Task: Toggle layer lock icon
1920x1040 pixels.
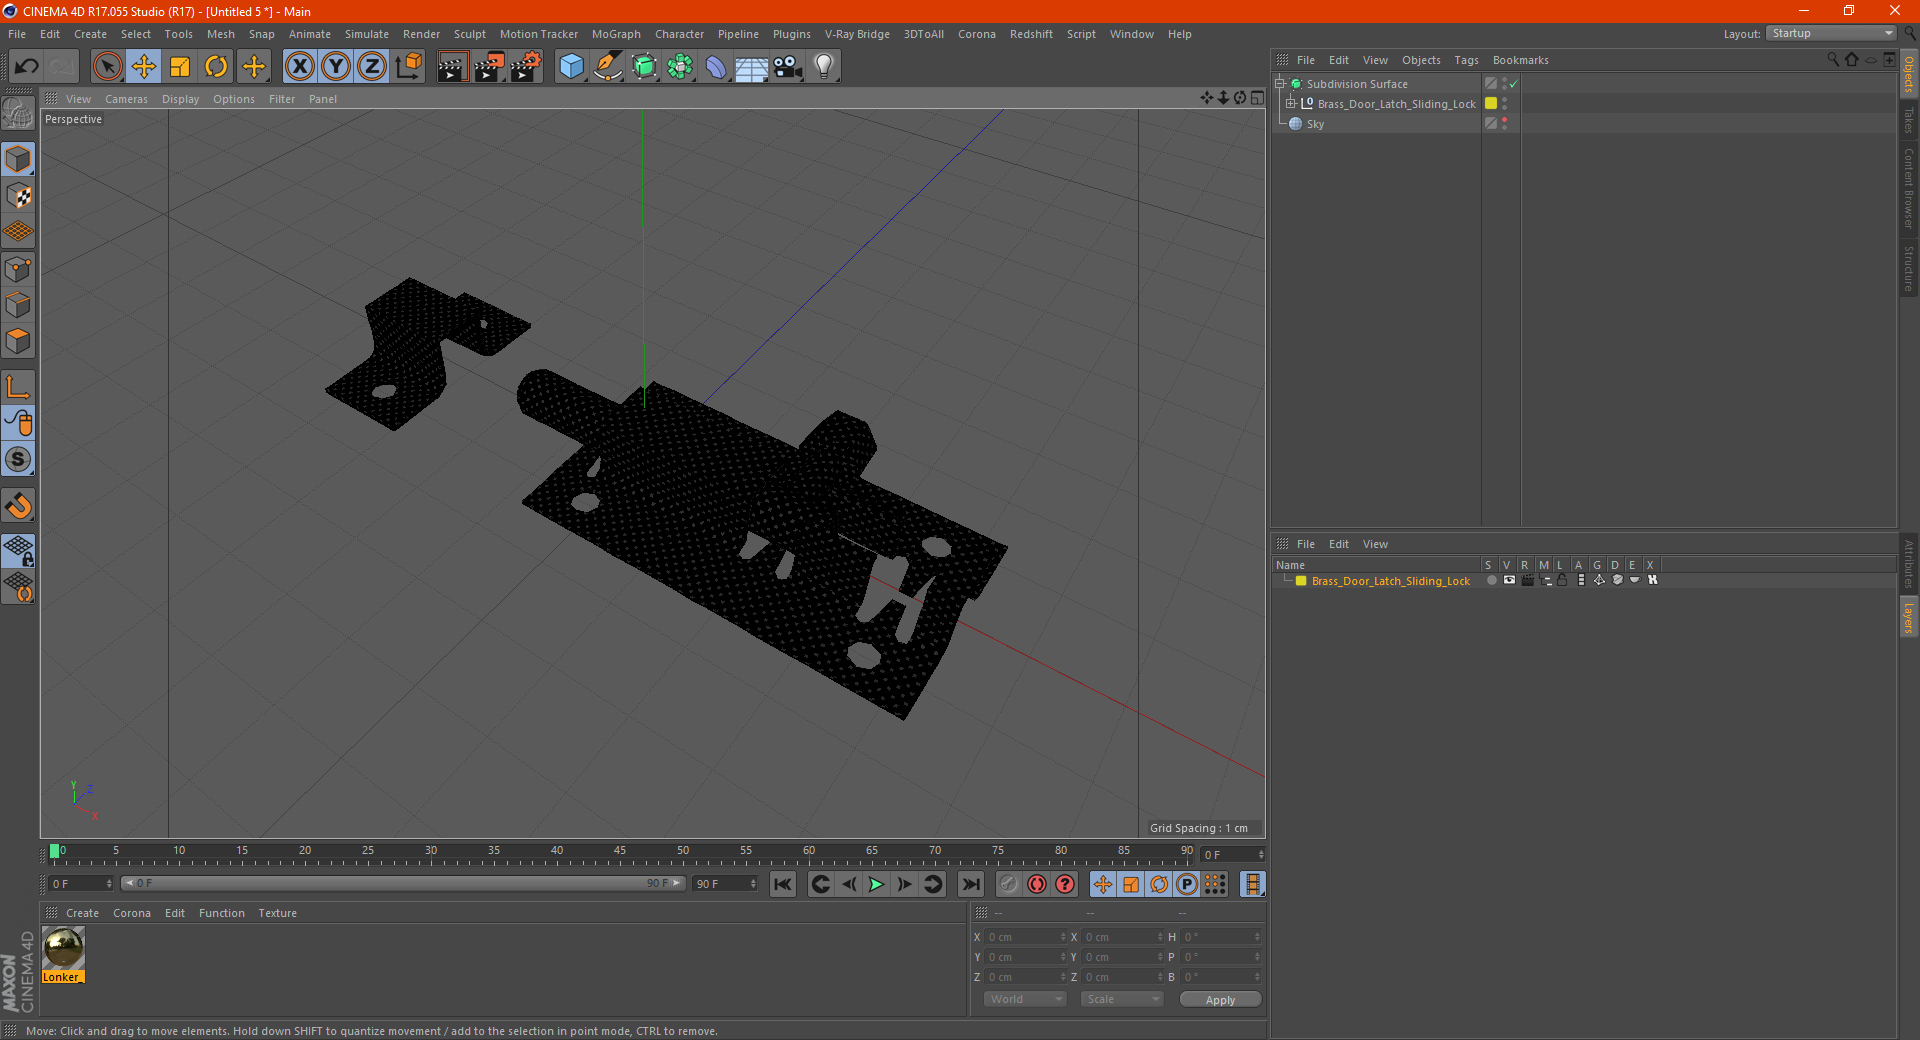Action: click(x=1562, y=580)
